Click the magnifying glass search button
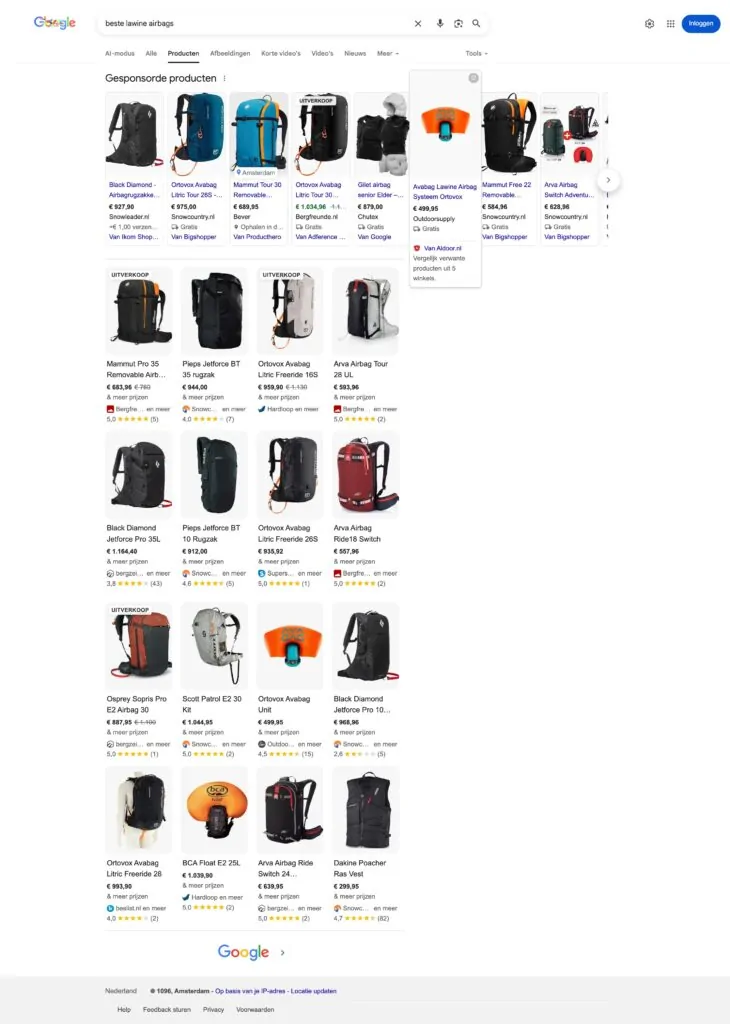This screenshot has width=730, height=1024. tap(477, 24)
